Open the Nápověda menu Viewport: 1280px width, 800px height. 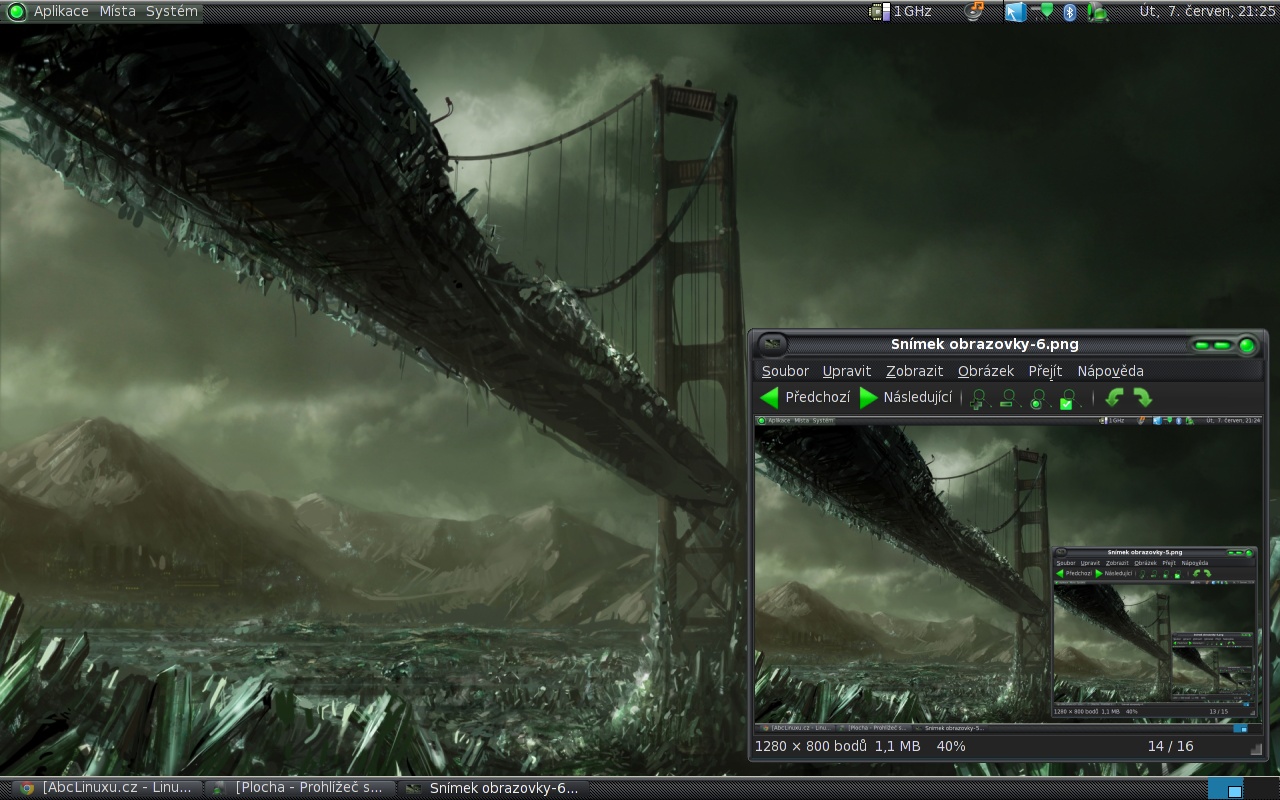[1110, 371]
